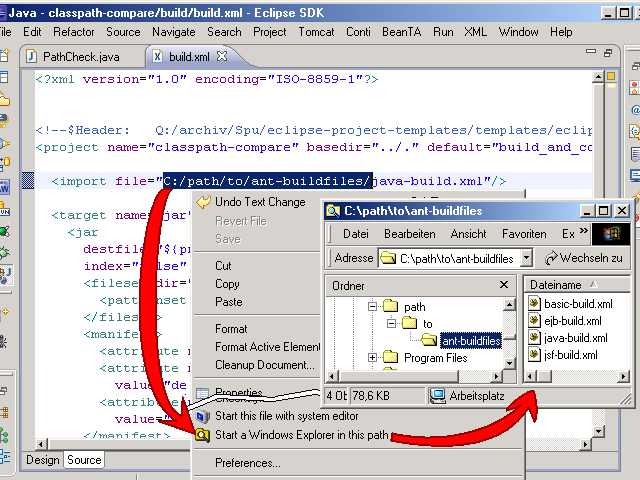Open the XML menu

(x=475, y=32)
